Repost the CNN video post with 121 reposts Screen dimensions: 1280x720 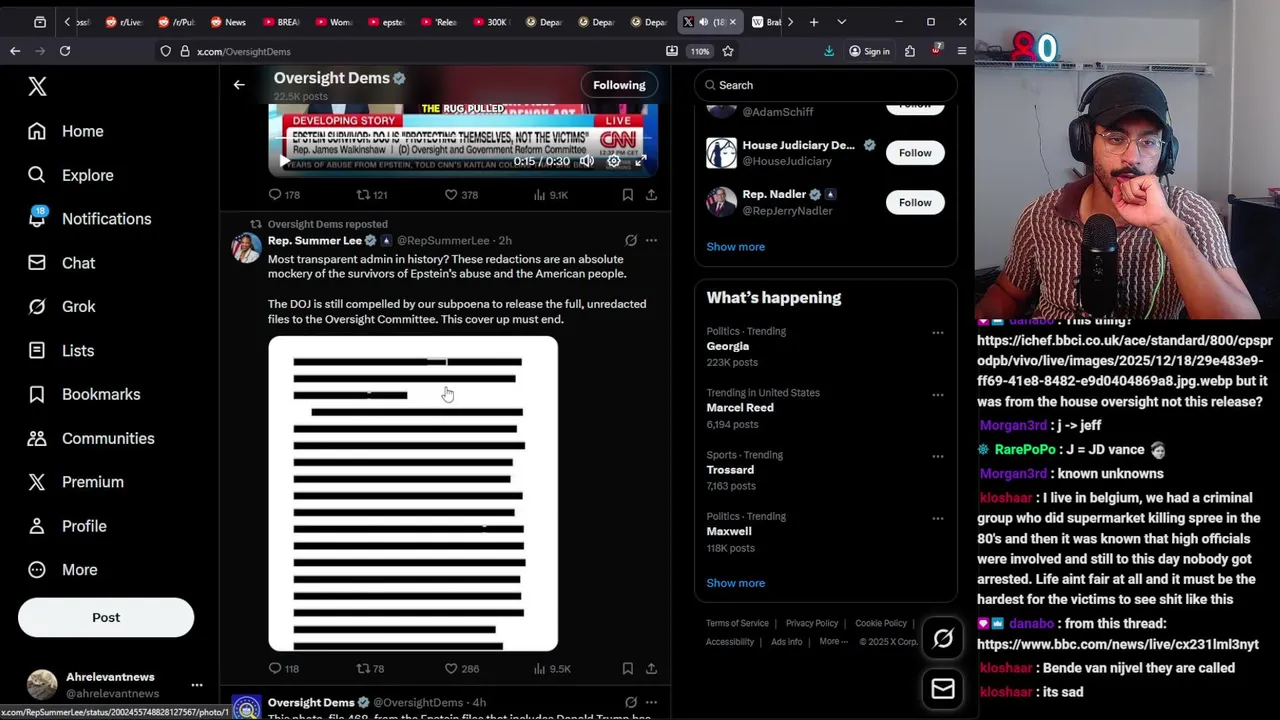(372, 195)
